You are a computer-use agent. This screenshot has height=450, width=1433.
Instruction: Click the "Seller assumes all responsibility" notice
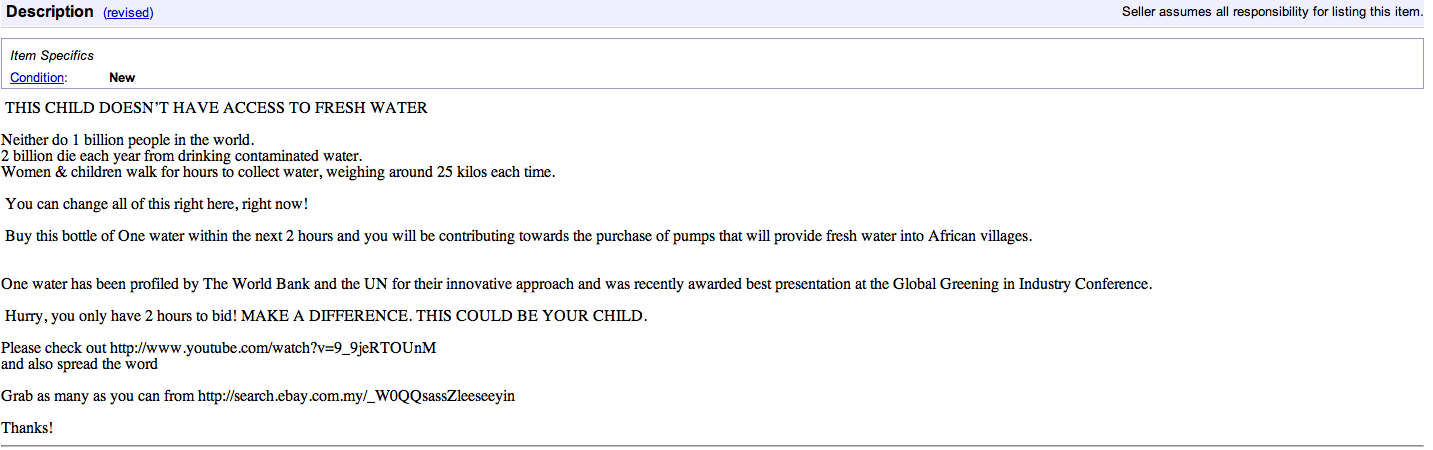click(1271, 12)
